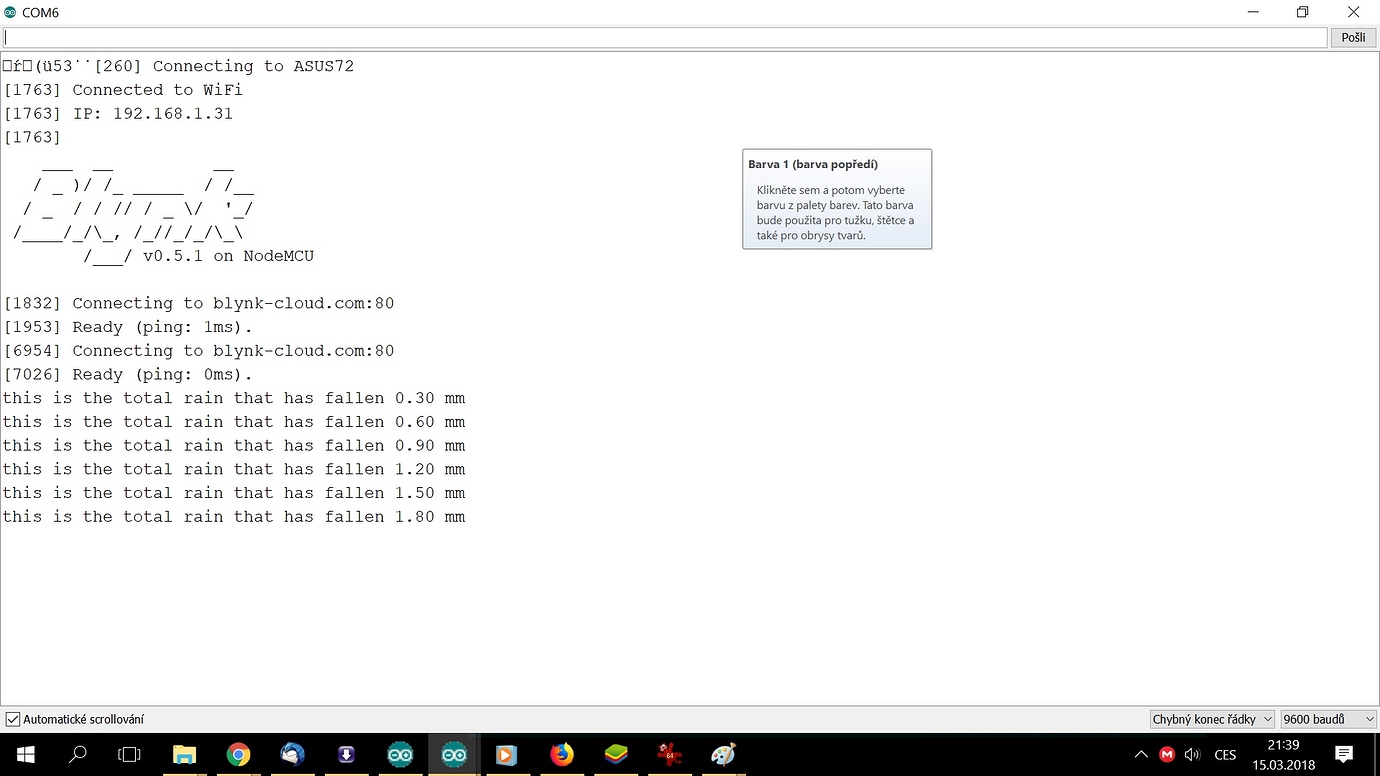This screenshot has width=1380, height=776.
Task: Open Google Chrome from the taskbar
Action: pyautogui.click(x=239, y=755)
